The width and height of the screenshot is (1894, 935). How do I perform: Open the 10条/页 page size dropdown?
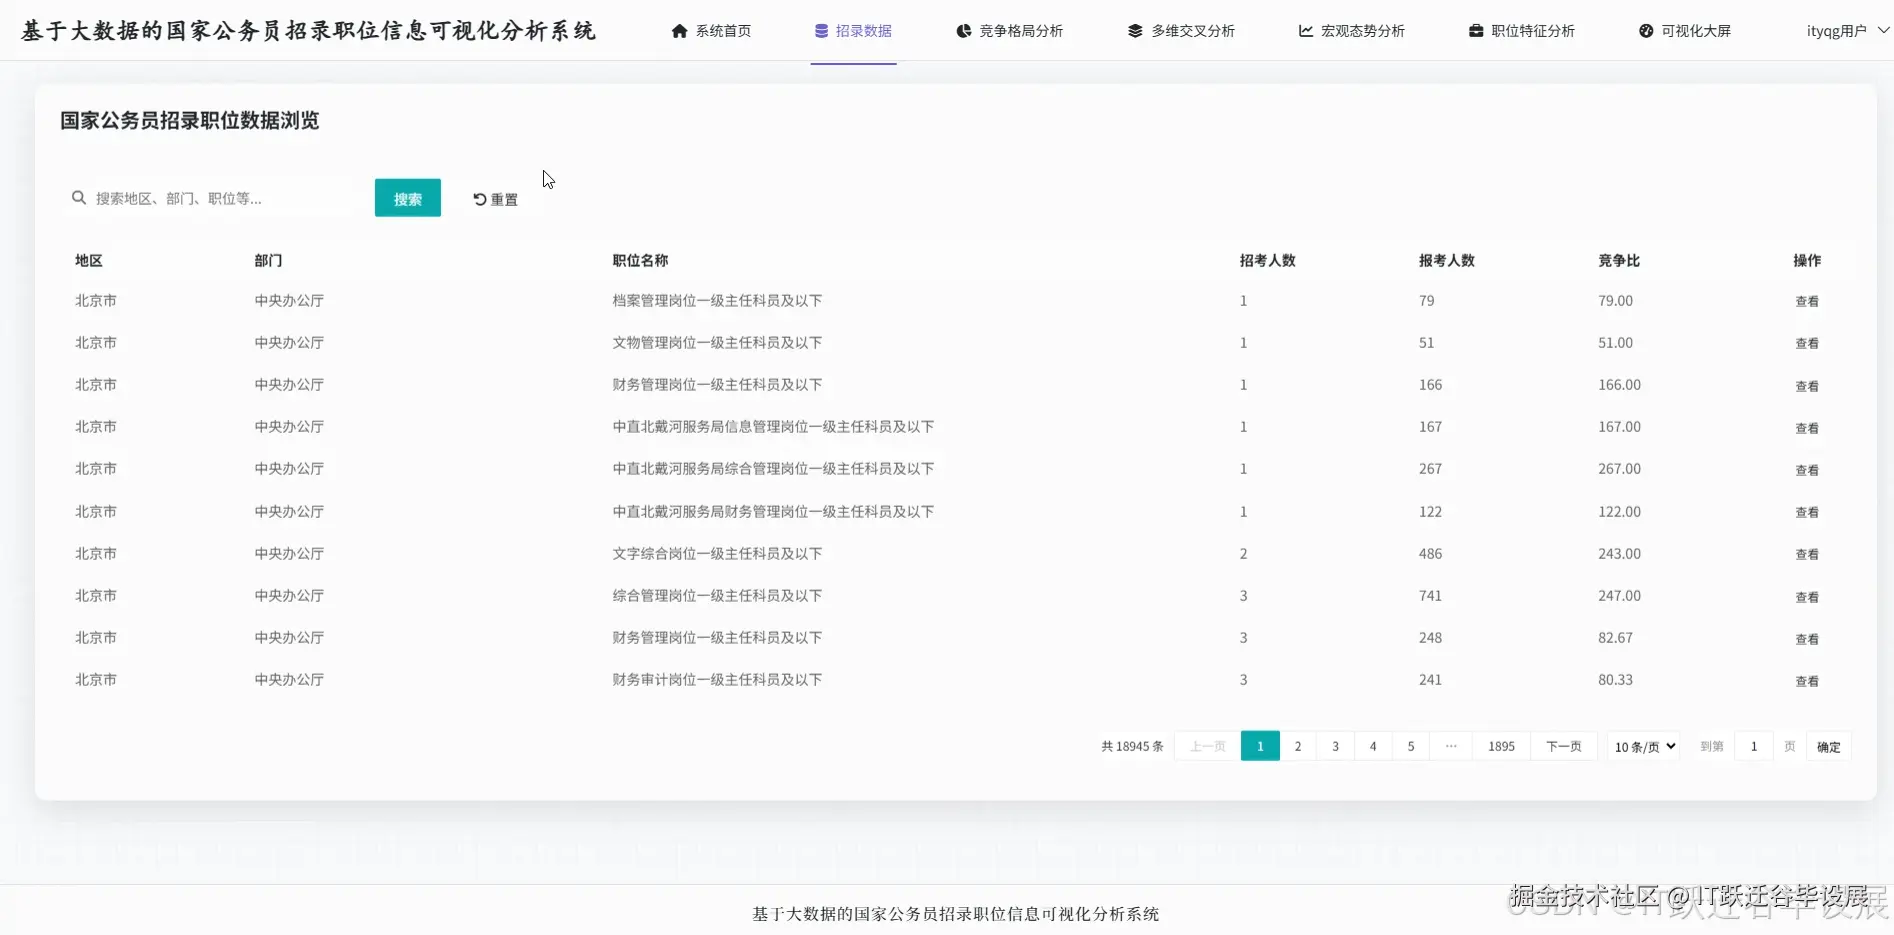coord(1643,746)
